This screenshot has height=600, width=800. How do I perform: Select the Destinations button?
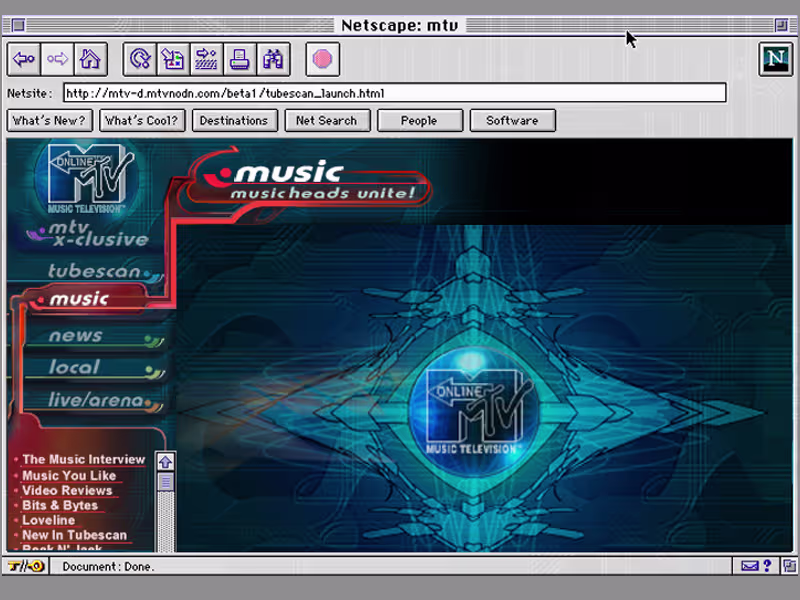point(234,120)
